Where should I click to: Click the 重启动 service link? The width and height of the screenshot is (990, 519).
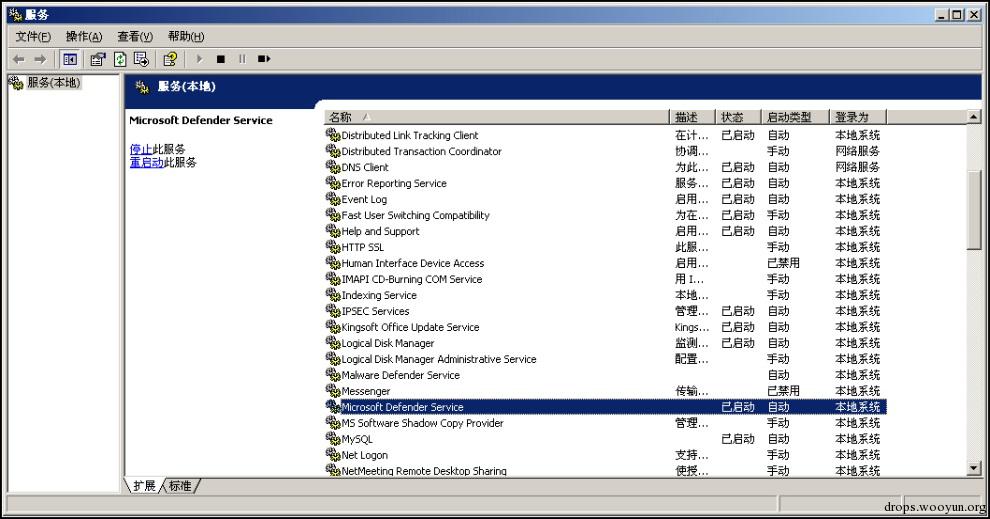coord(146,162)
